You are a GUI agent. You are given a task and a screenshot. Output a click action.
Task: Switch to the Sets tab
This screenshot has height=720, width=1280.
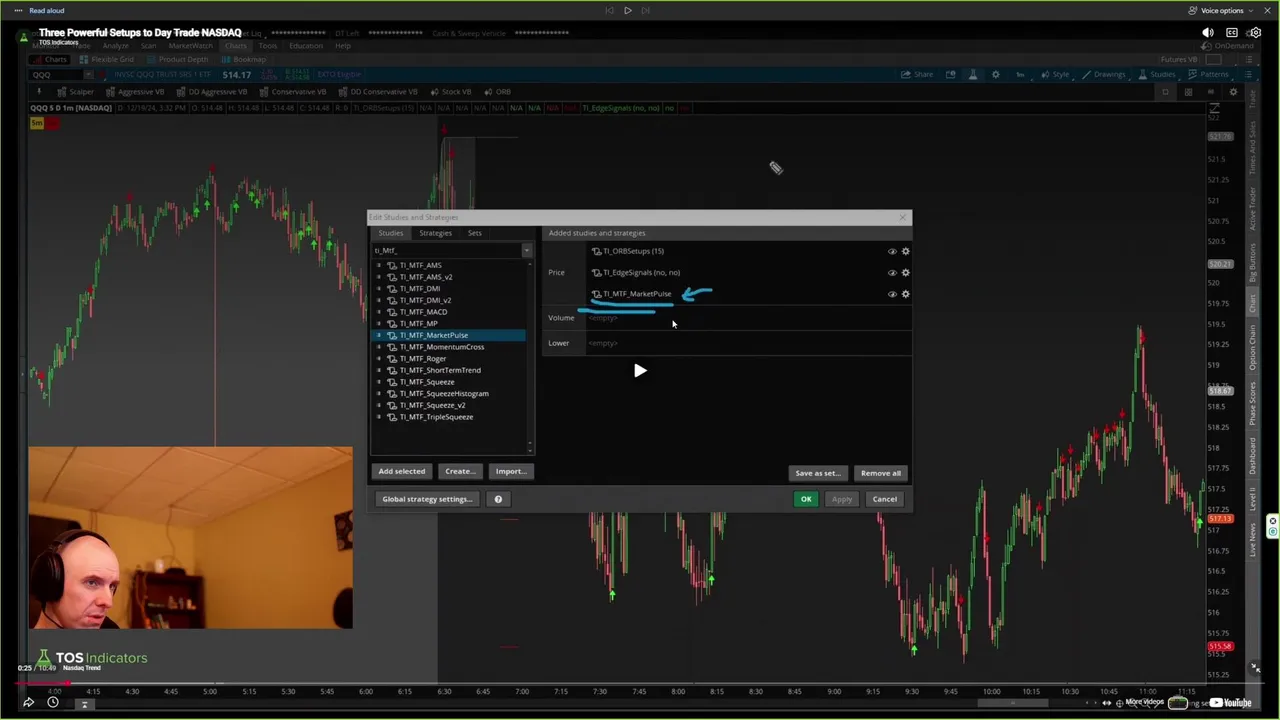(x=475, y=233)
